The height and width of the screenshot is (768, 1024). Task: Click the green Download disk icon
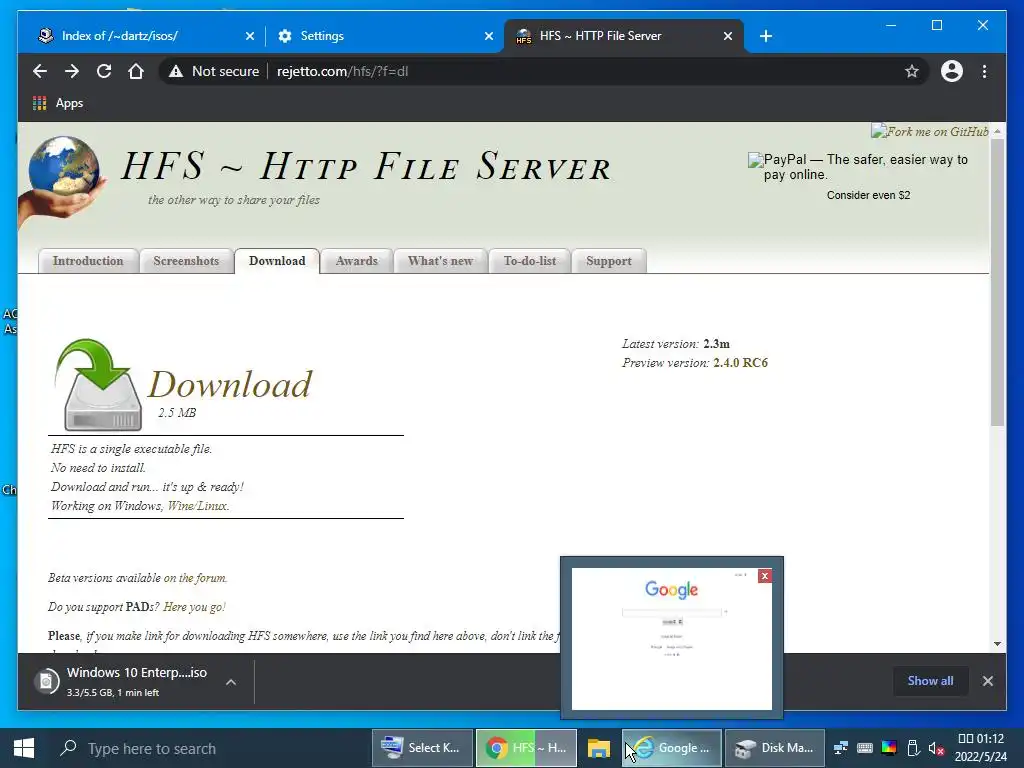tap(99, 385)
